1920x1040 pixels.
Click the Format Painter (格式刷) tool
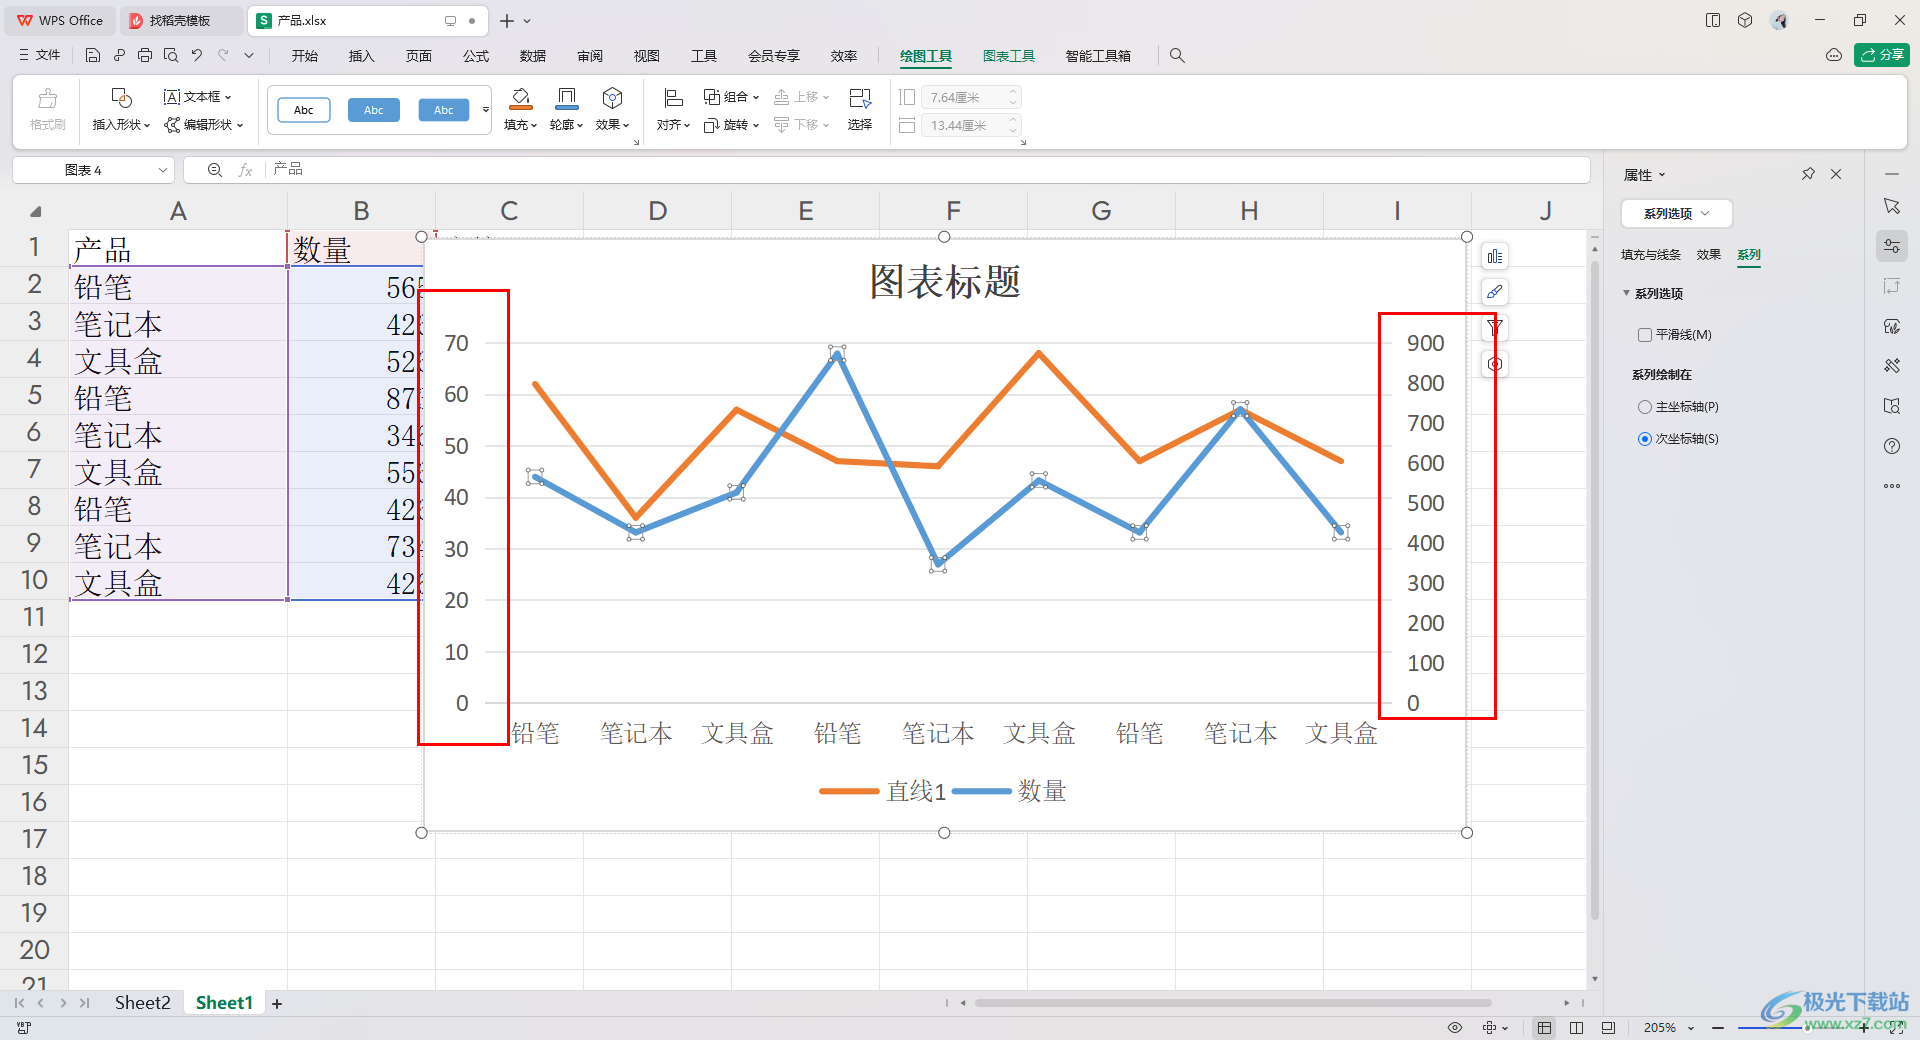pyautogui.click(x=47, y=109)
